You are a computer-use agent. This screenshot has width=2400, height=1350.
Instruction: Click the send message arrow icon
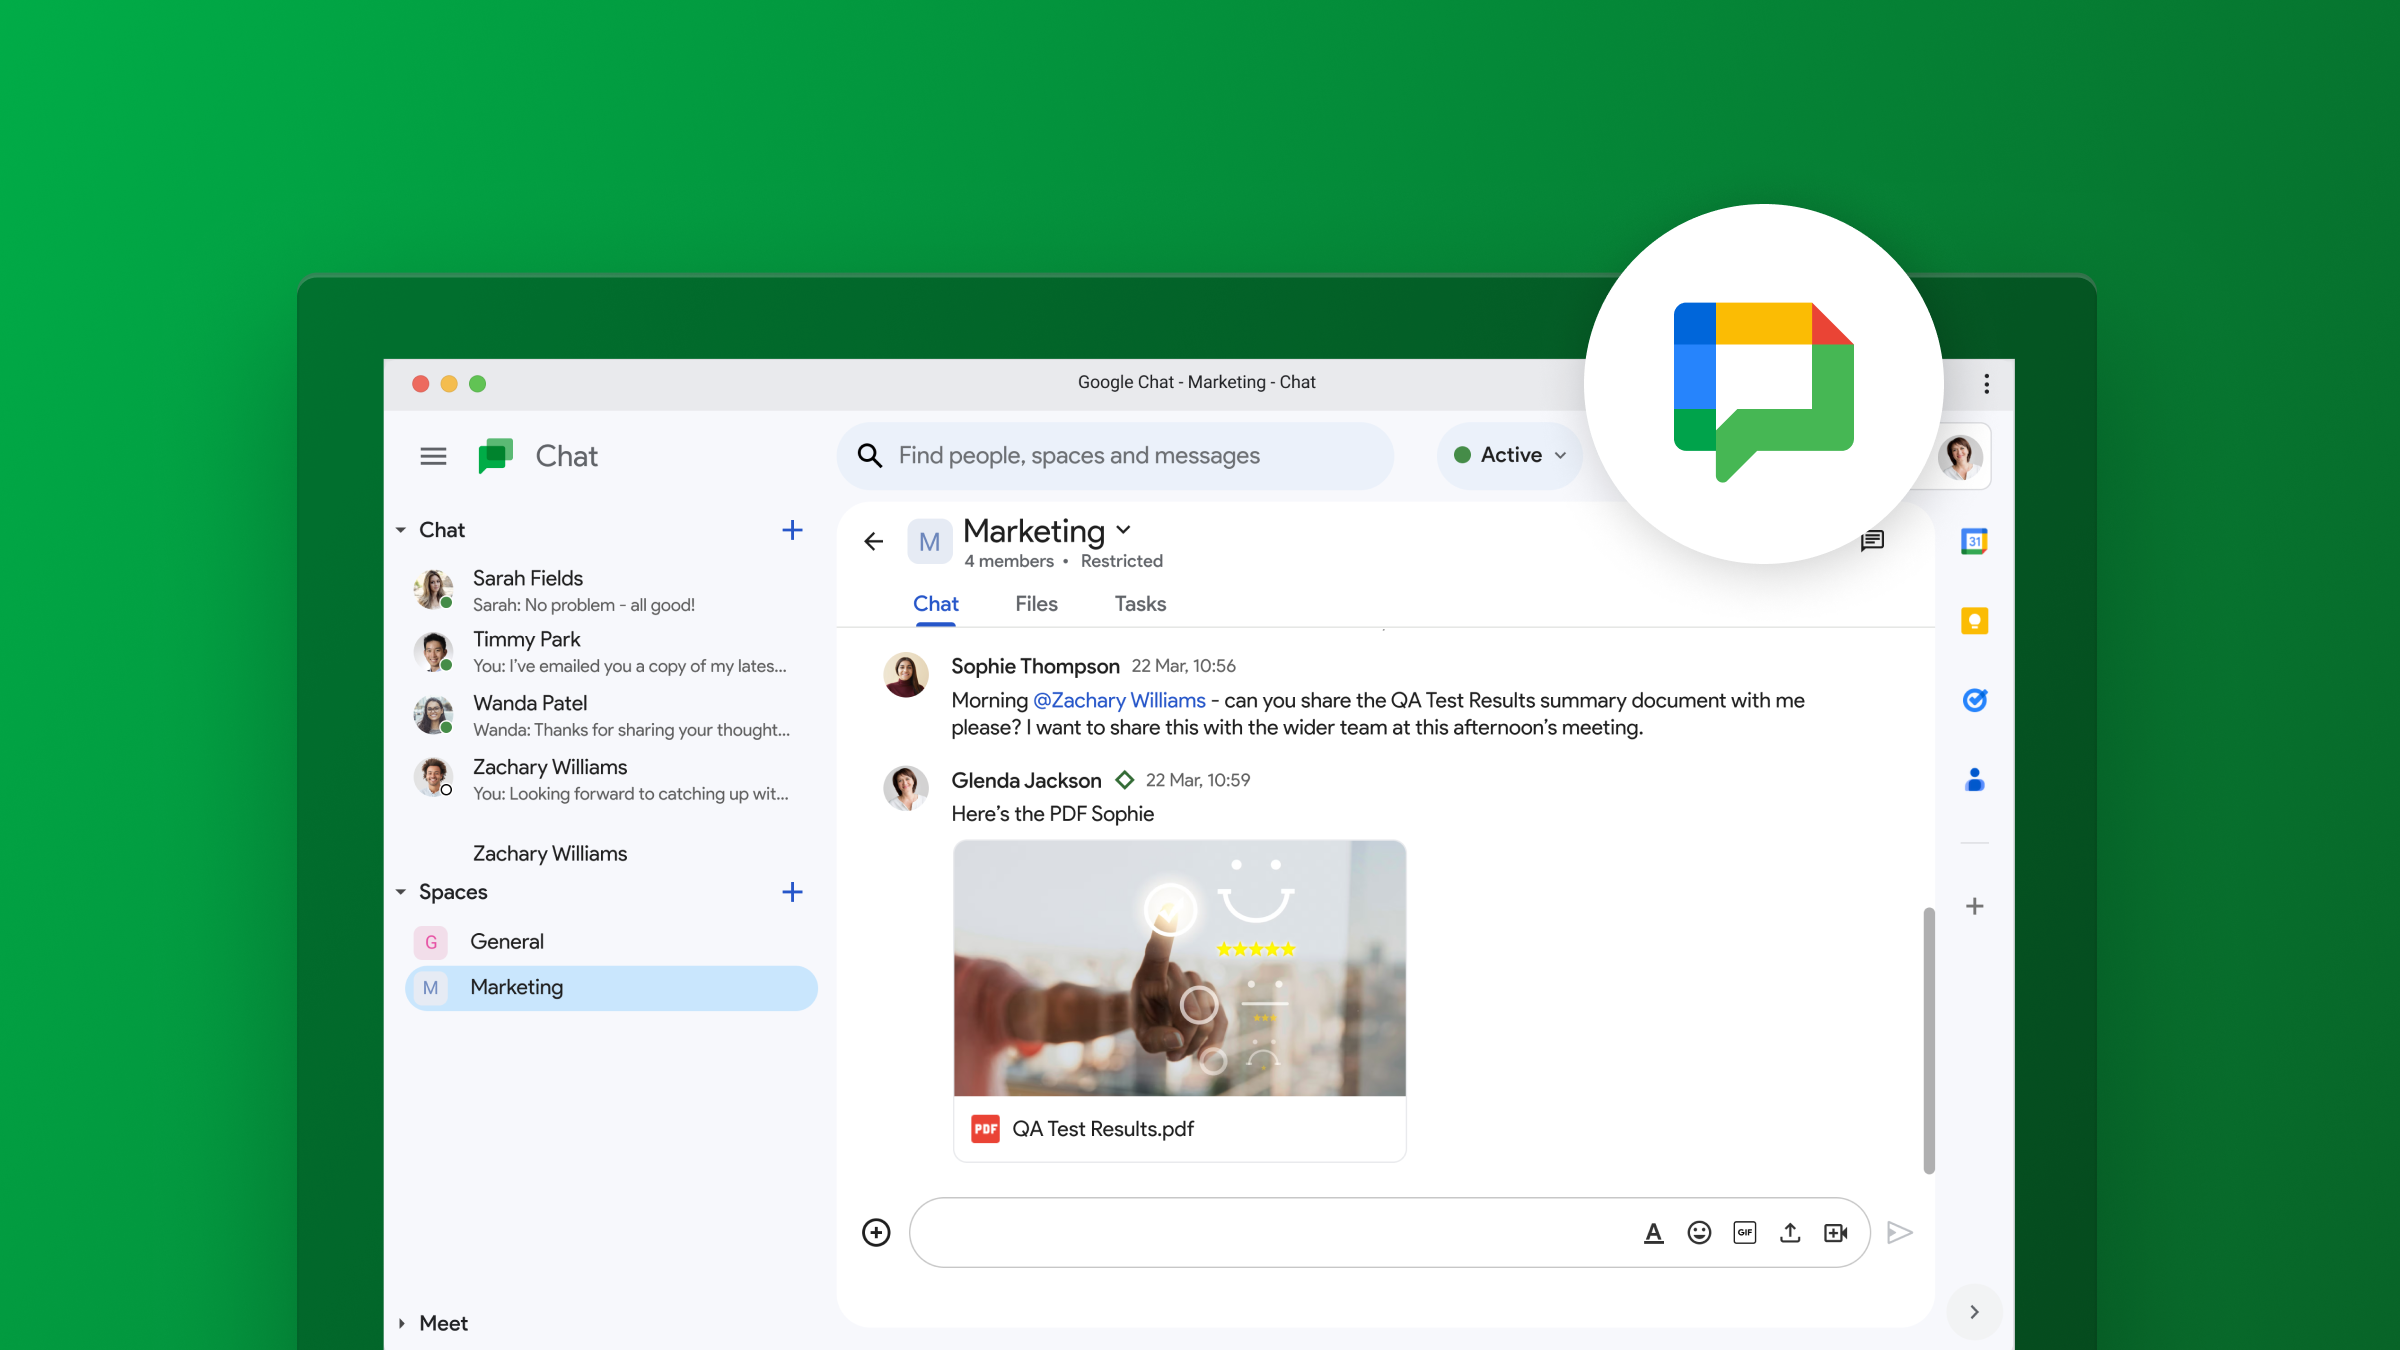[x=1901, y=1231]
